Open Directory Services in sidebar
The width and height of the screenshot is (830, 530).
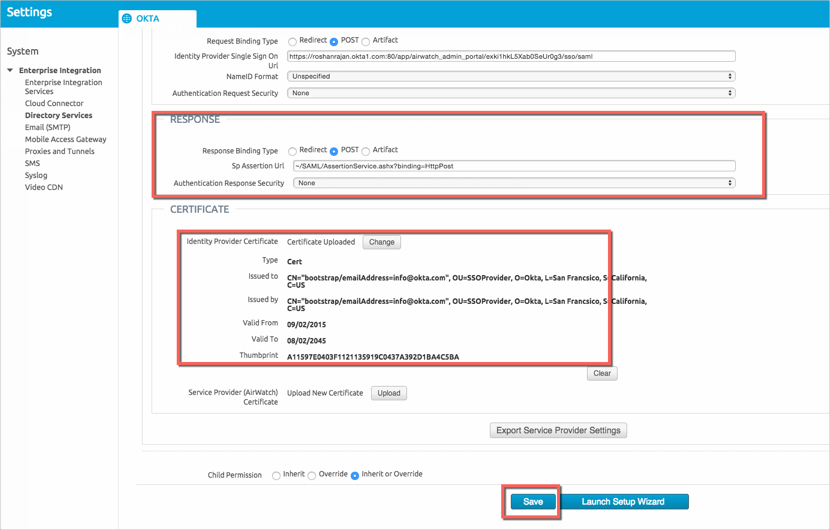point(58,115)
